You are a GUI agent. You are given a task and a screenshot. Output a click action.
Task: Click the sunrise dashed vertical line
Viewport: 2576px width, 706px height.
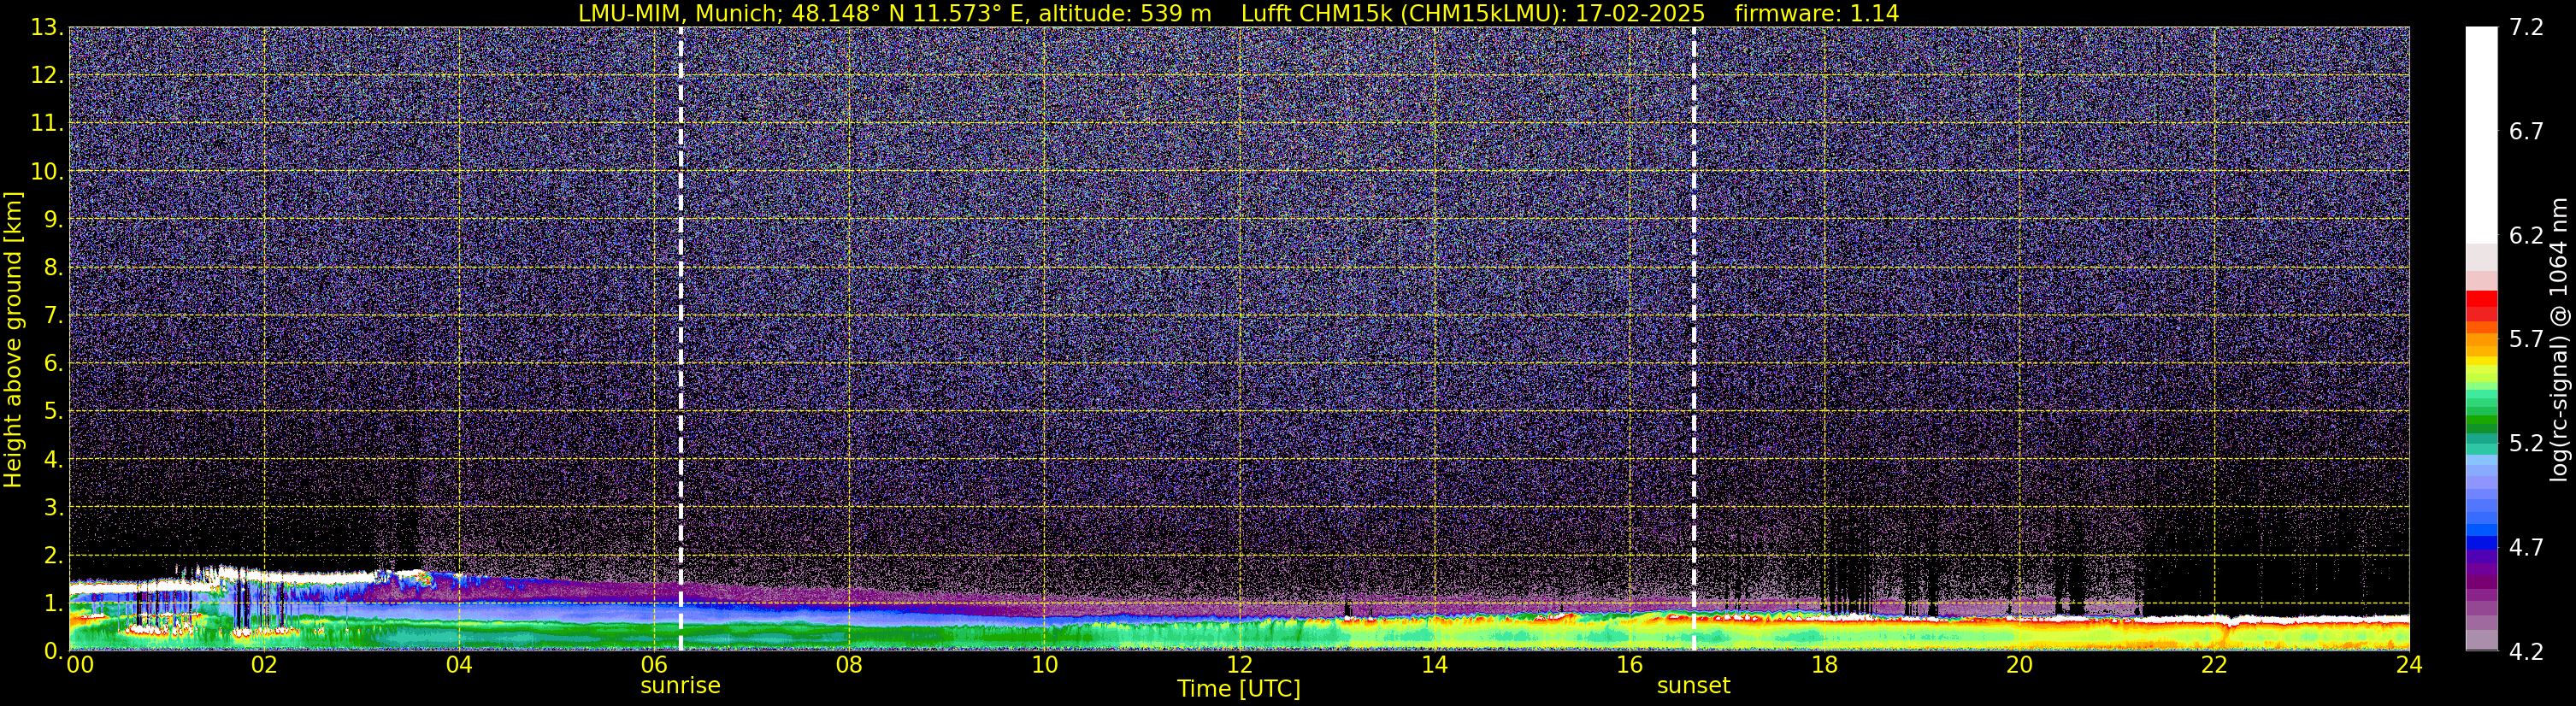[x=680, y=339]
